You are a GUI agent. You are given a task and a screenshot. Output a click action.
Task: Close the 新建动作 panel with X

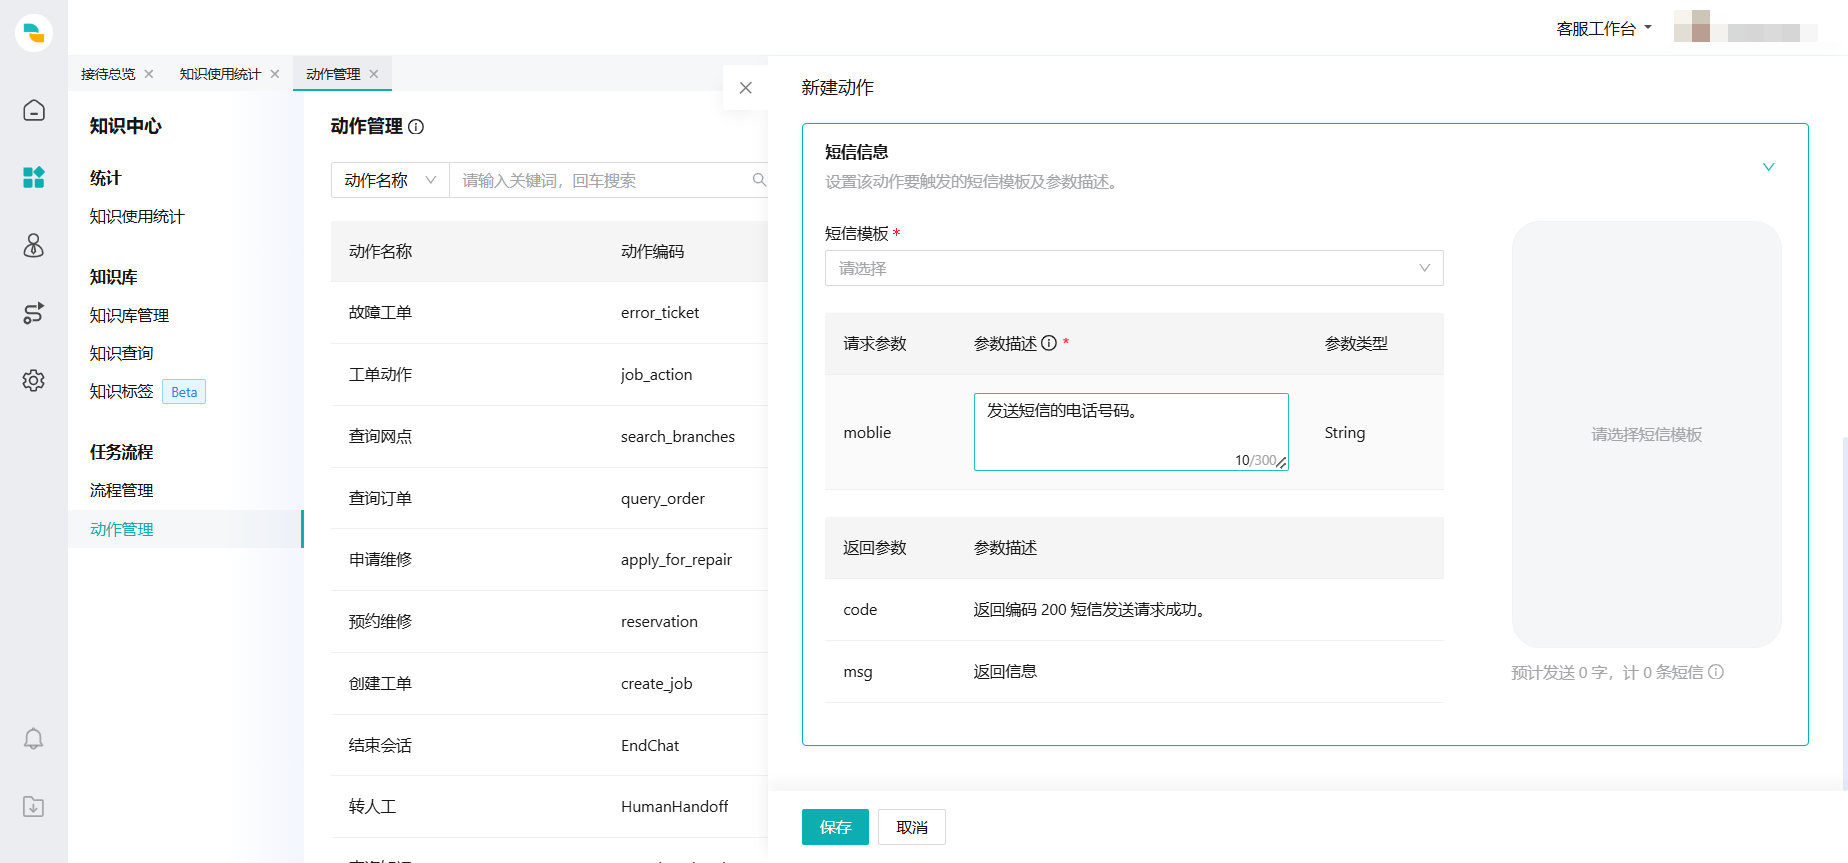[745, 88]
